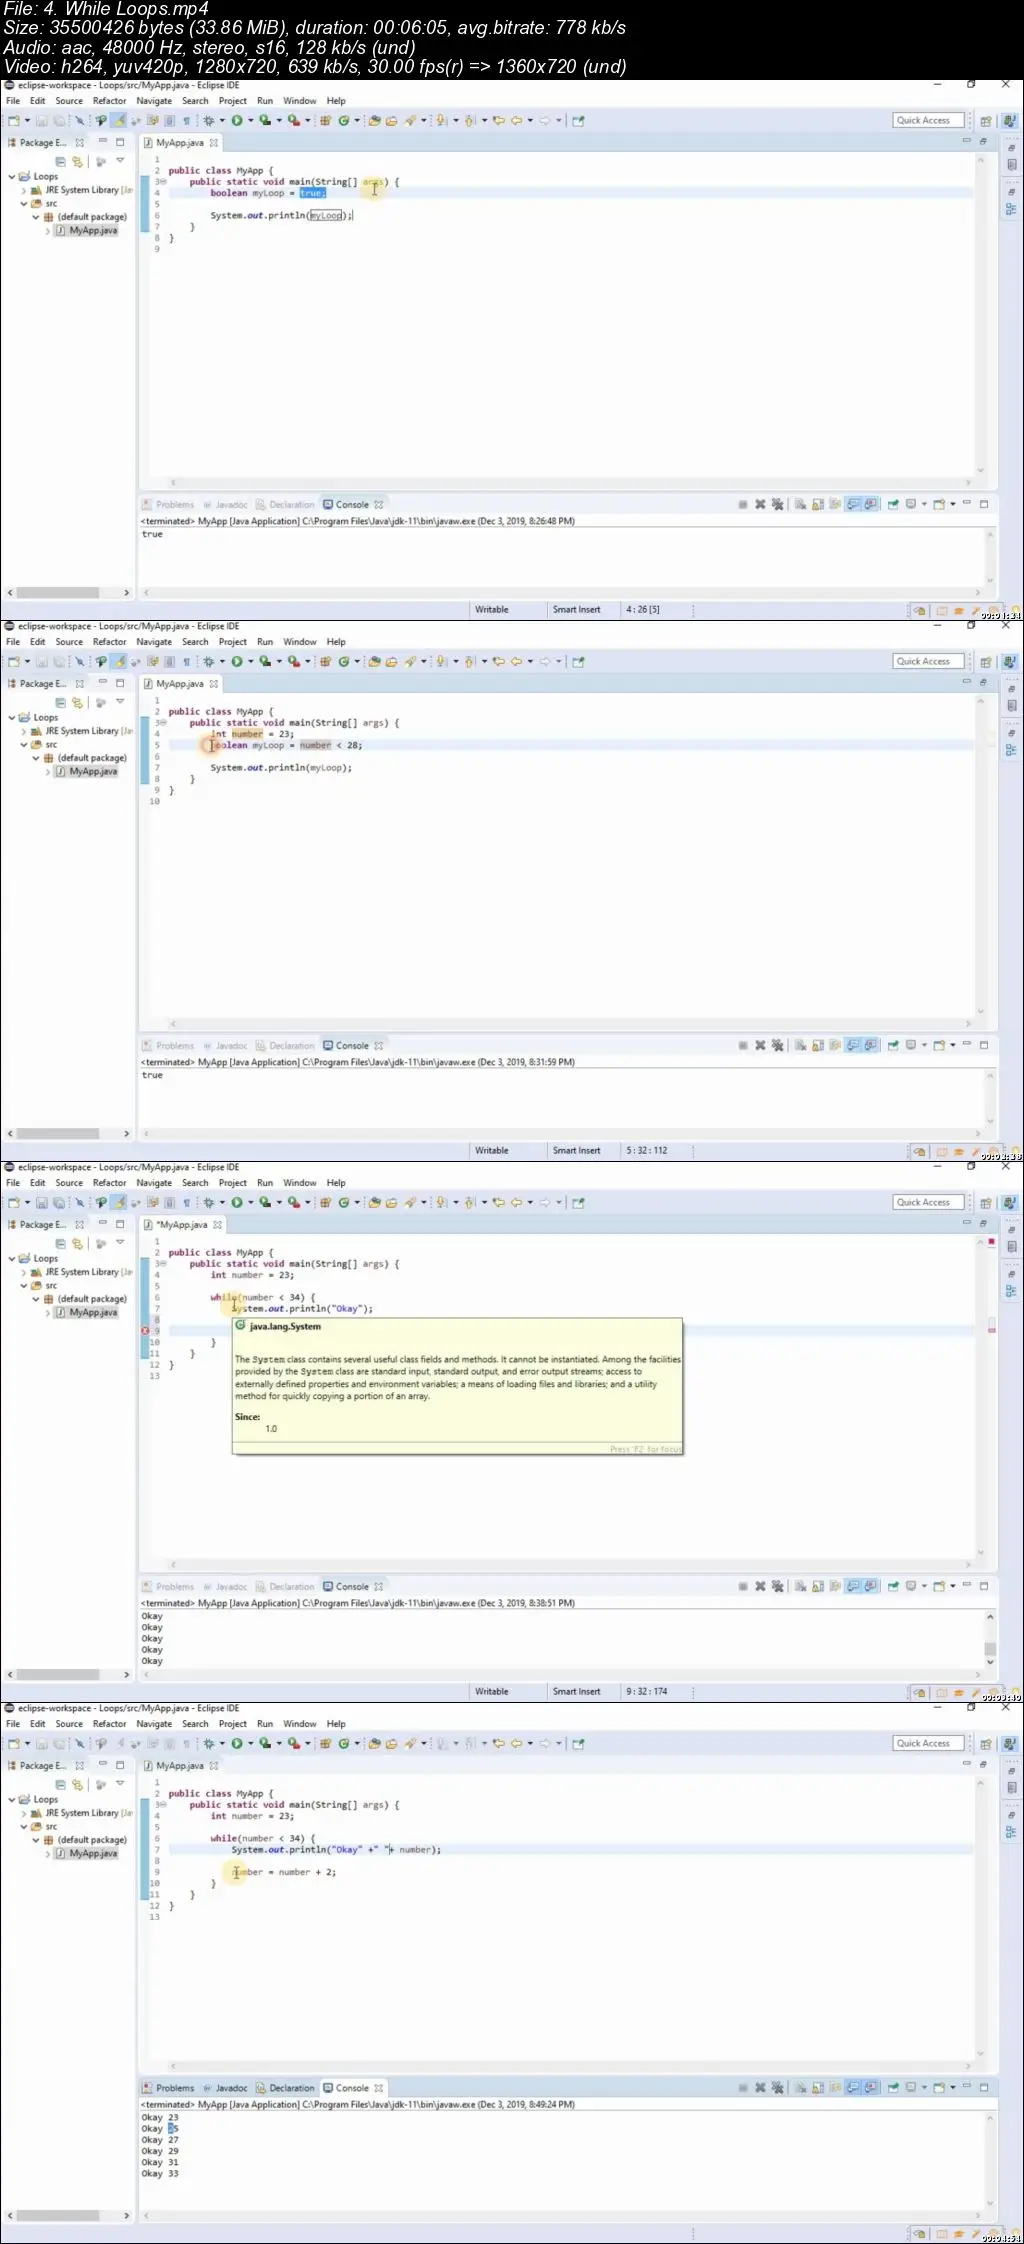
Task: Click Writable status in the first frame's status bar
Action: coord(491,609)
